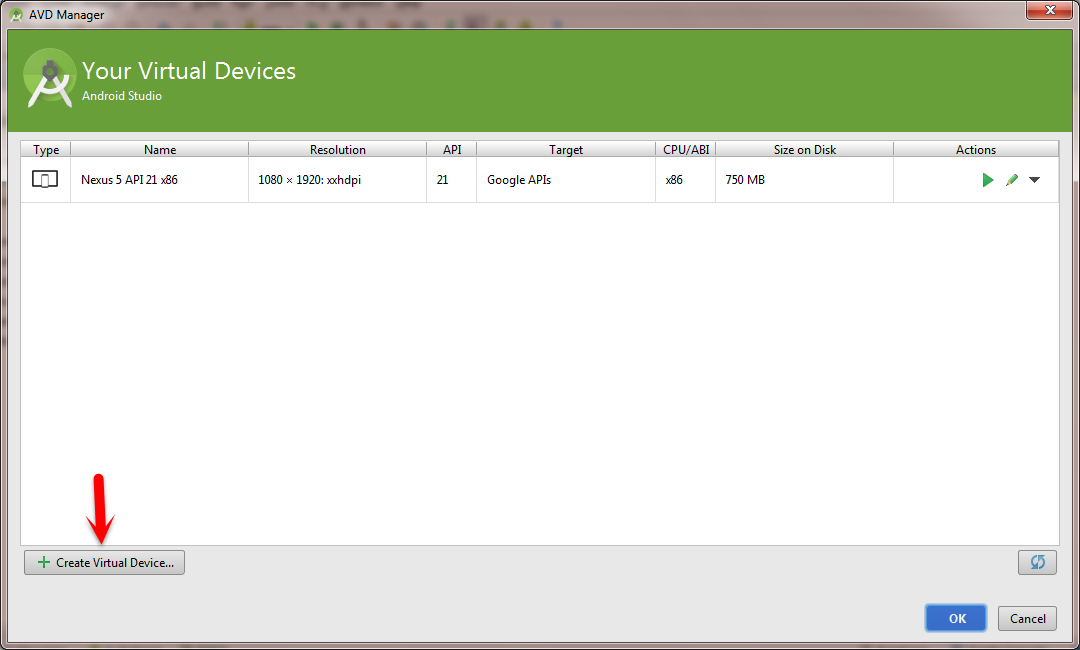Launch the Nexus 5 AVD with play icon
This screenshot has width=1080, height=650.
988,180
